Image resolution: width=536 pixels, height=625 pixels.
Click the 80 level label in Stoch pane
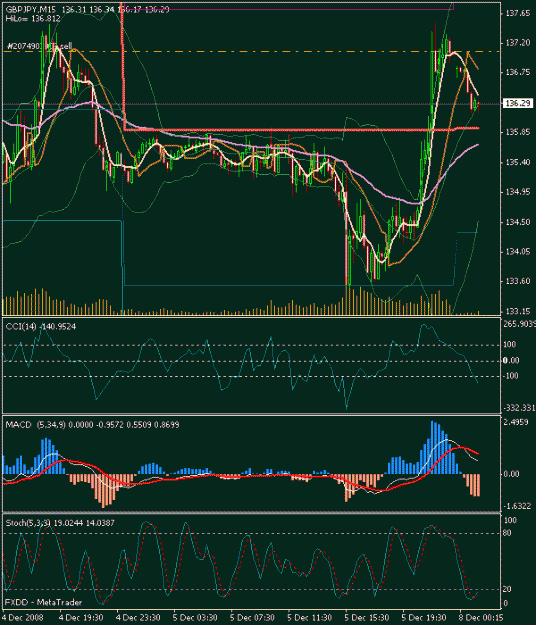507,533
